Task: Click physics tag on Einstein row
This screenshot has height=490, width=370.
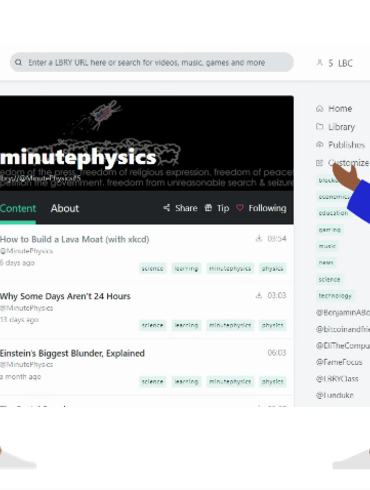Action: click(x=273, y=382)
